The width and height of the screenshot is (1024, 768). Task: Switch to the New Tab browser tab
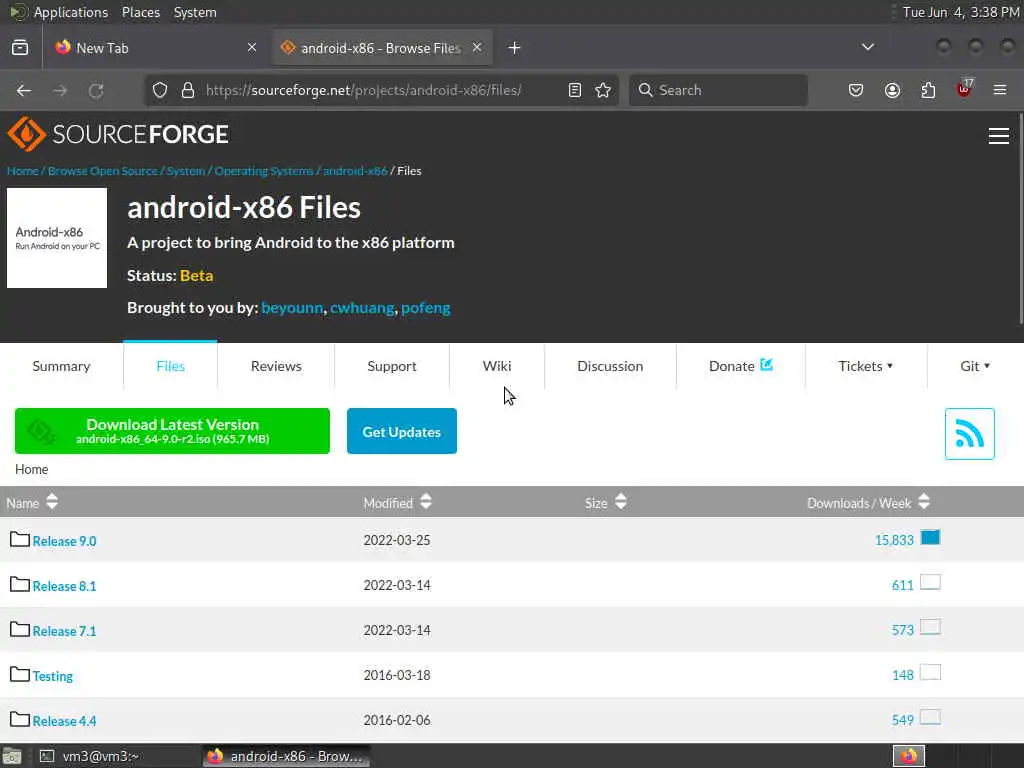(x=157, y=48)
